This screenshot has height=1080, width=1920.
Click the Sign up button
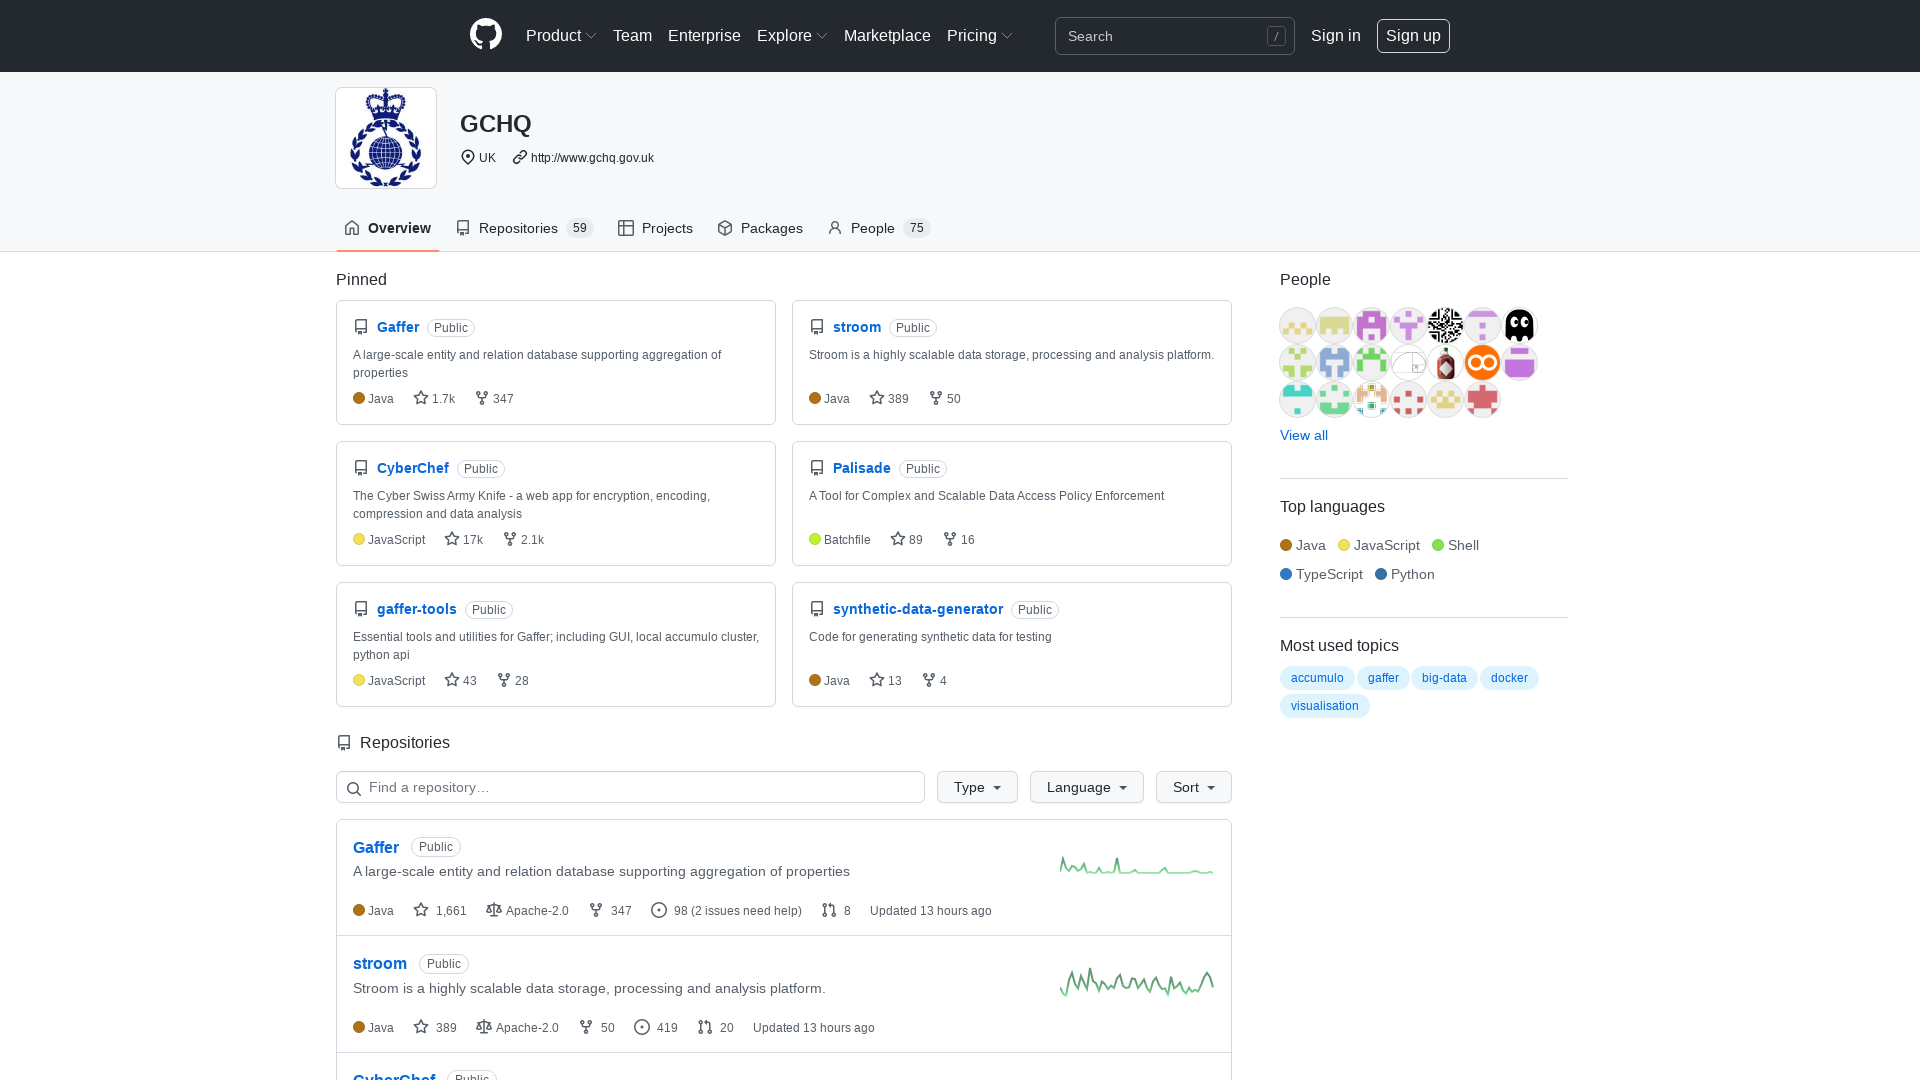1412,36
